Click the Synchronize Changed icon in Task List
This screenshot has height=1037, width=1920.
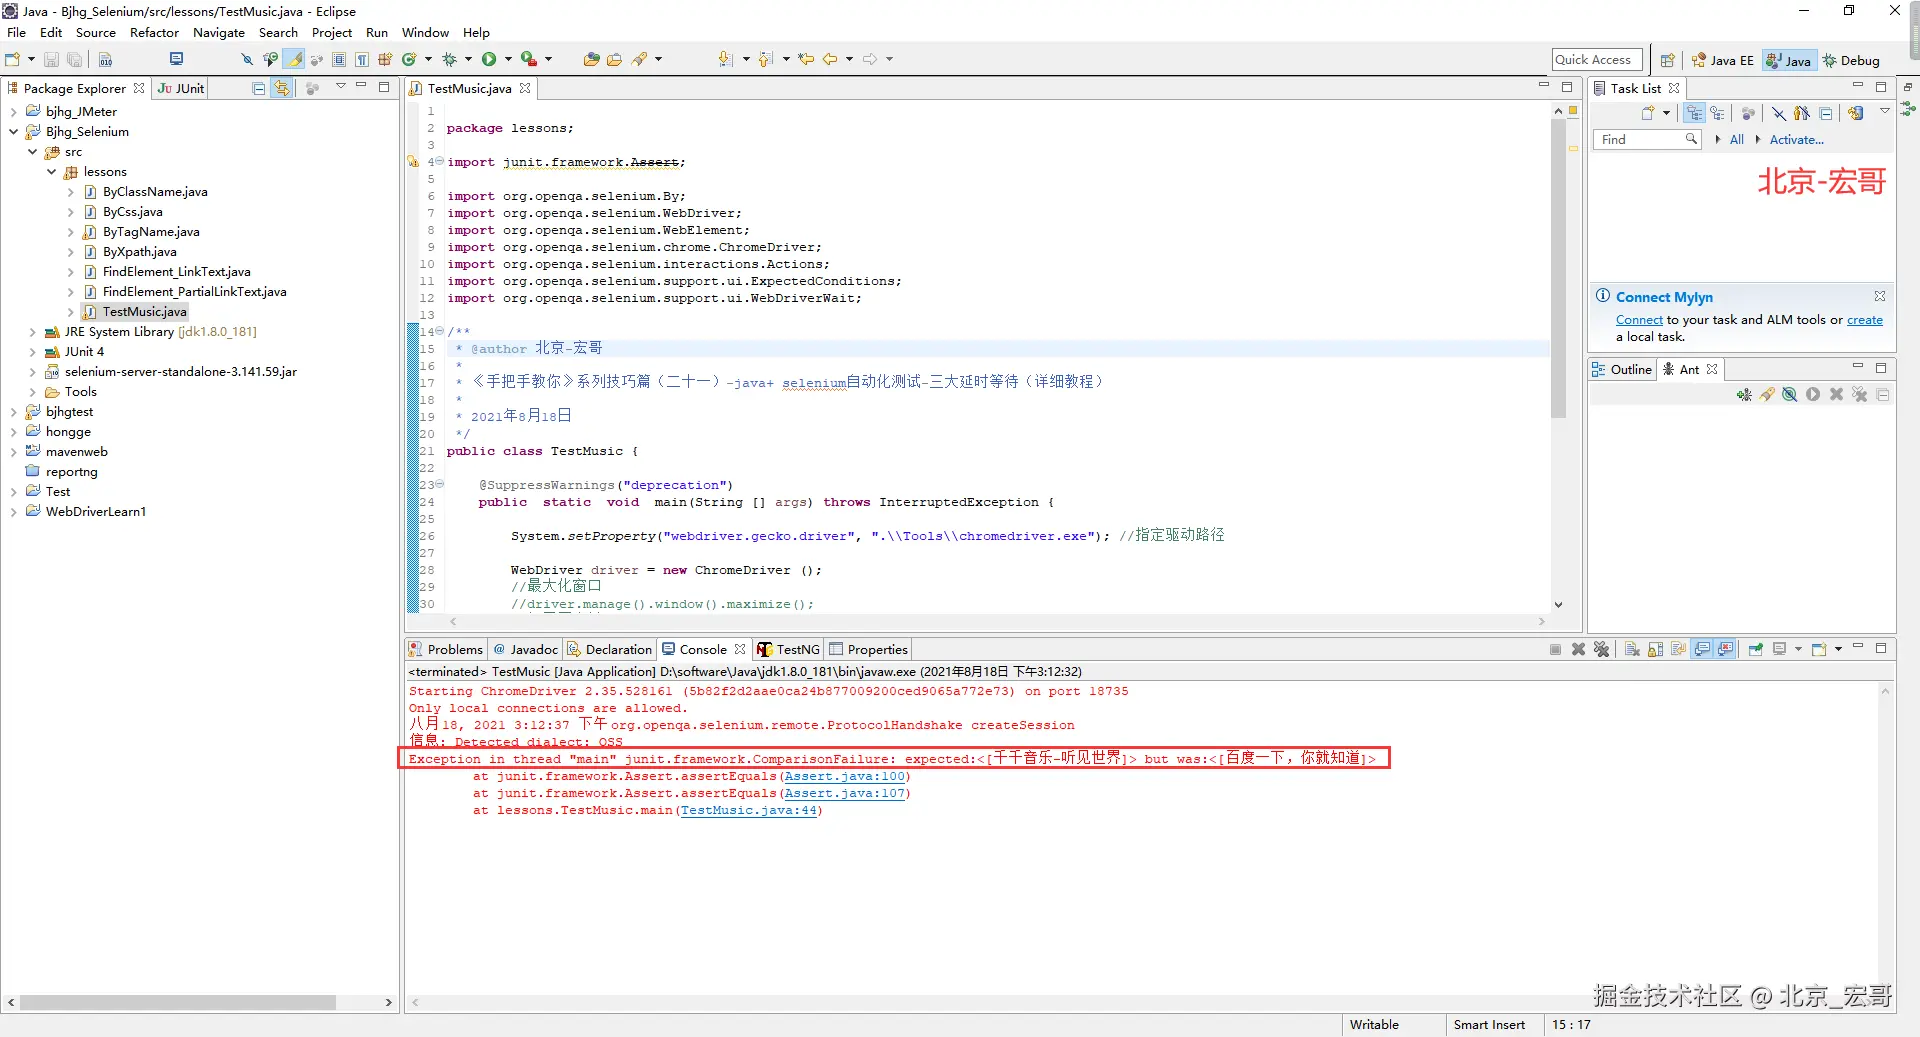point(1855,113)
